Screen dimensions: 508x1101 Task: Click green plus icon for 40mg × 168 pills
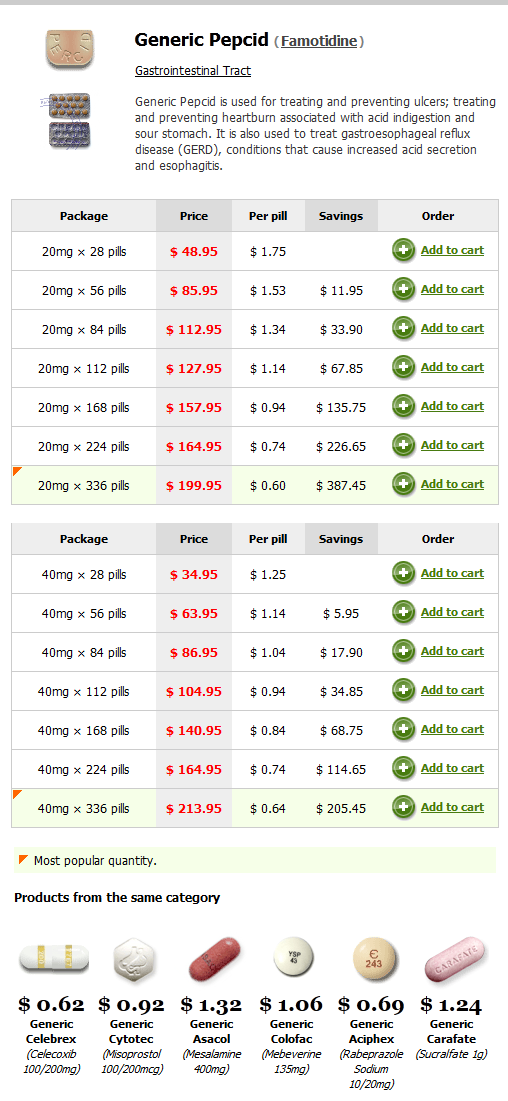403,730
